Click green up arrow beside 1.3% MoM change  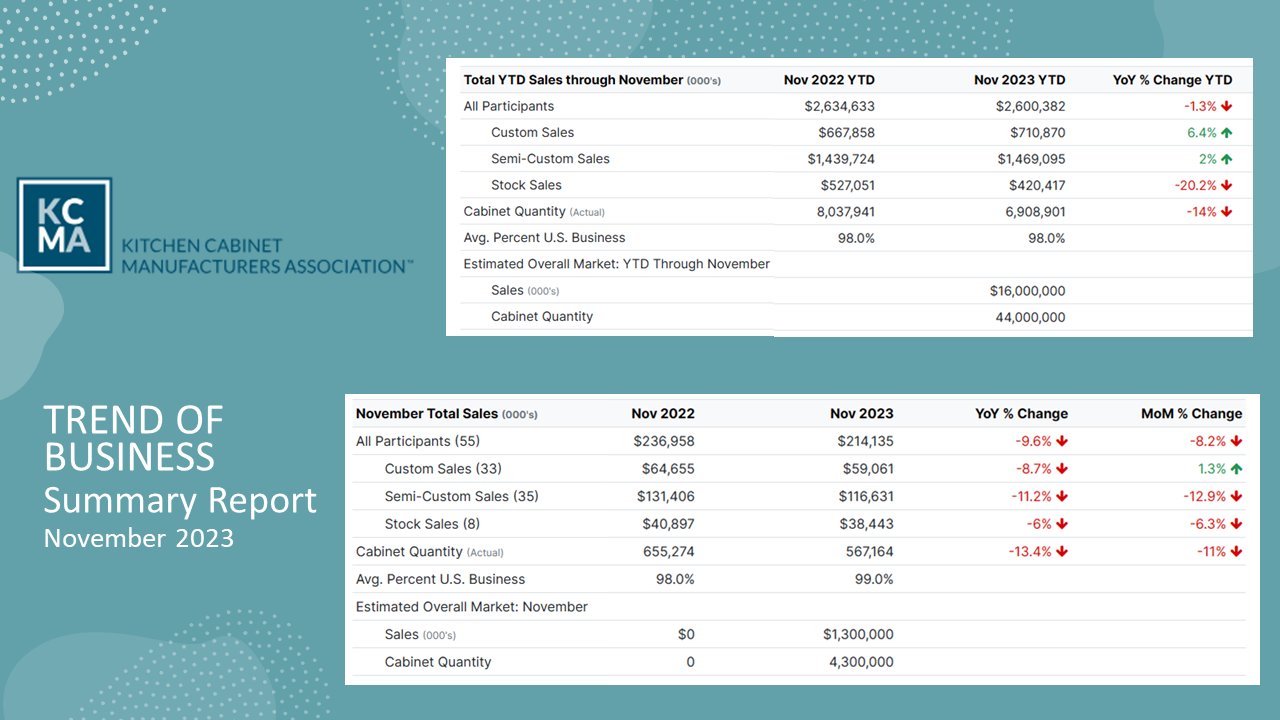pyautogui.click(x=1236, y=469)
